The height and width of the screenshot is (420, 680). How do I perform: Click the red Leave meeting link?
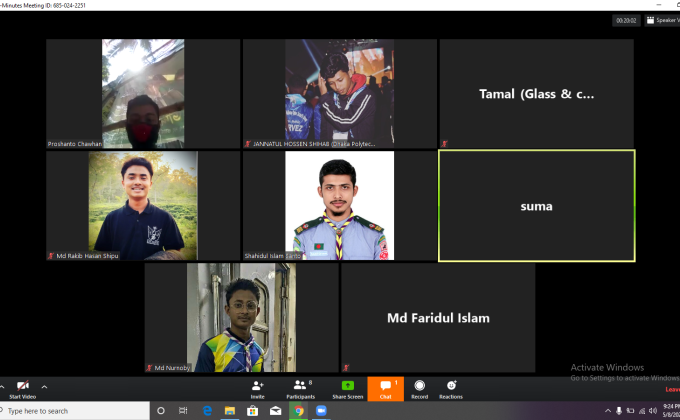pyautogui.click(x=673, y=389)
